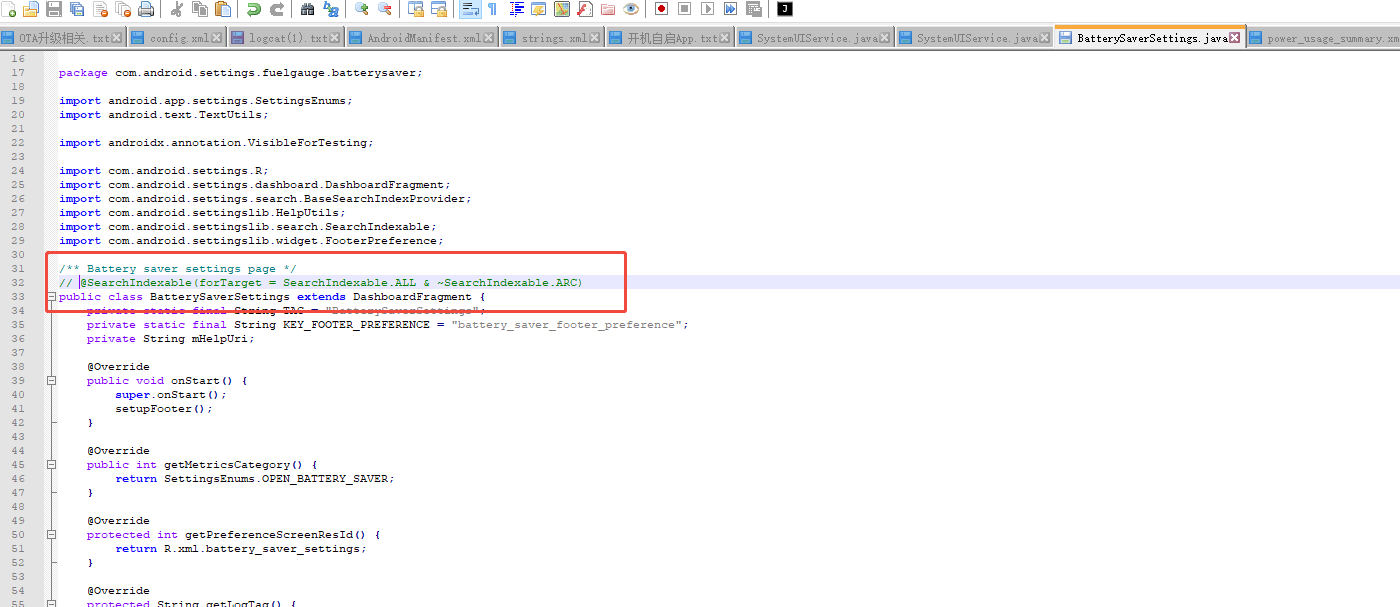The image size is (1400, 607).
Task: Click the 'private String mHelpUri;' line
Action: 171,339
